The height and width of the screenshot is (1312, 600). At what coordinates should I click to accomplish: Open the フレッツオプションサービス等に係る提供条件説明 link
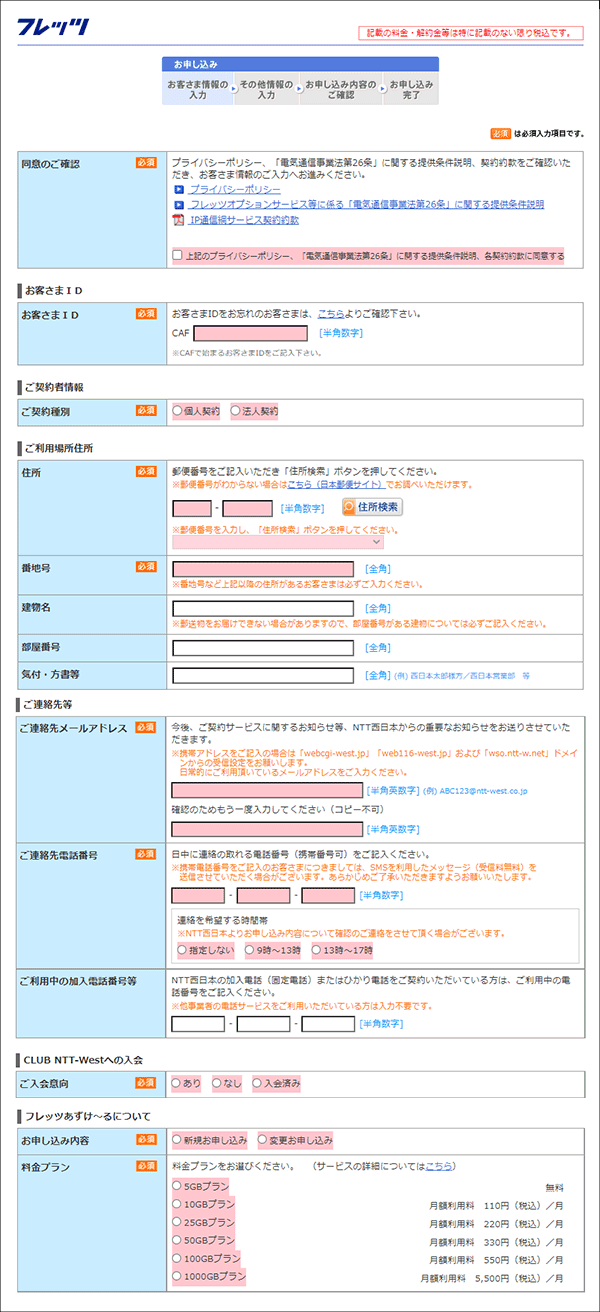click(367, 204)
